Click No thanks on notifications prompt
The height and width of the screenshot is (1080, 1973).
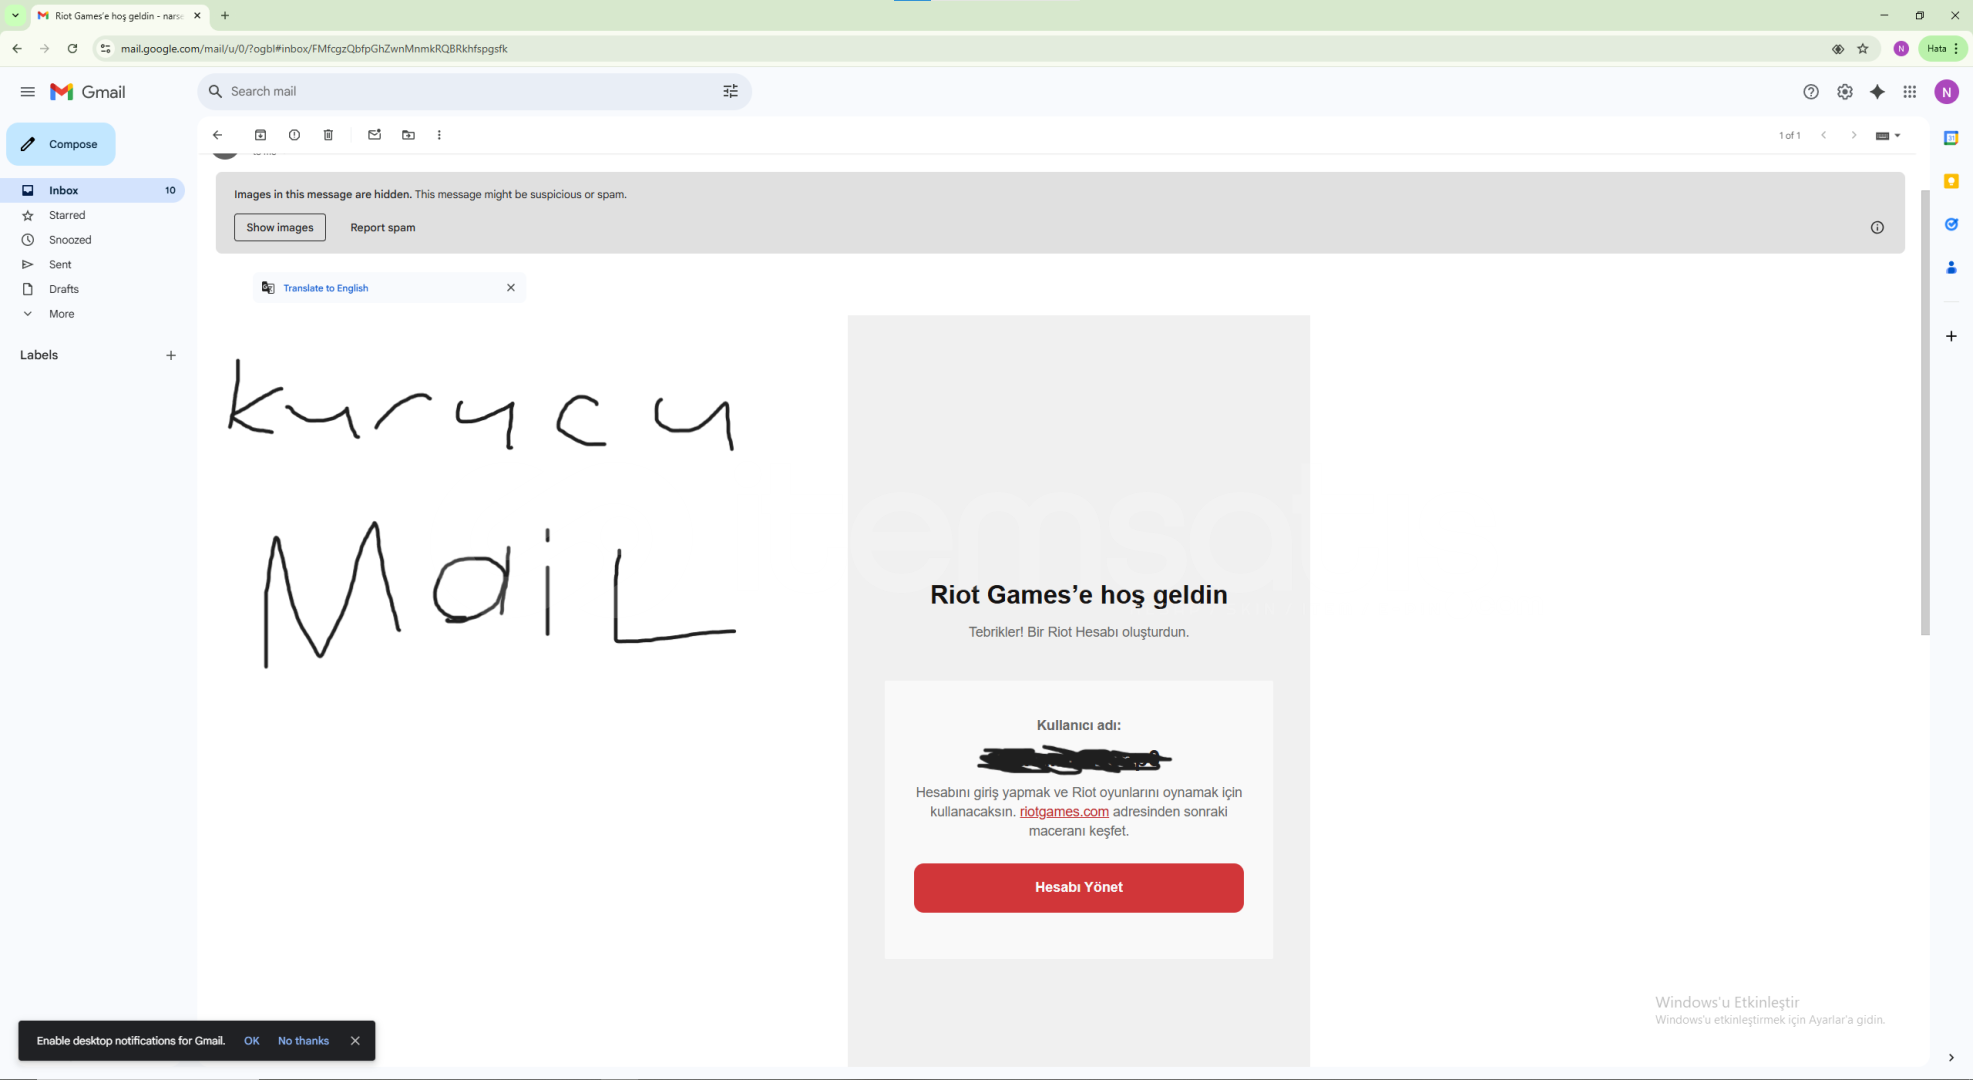coord(303,1041)
